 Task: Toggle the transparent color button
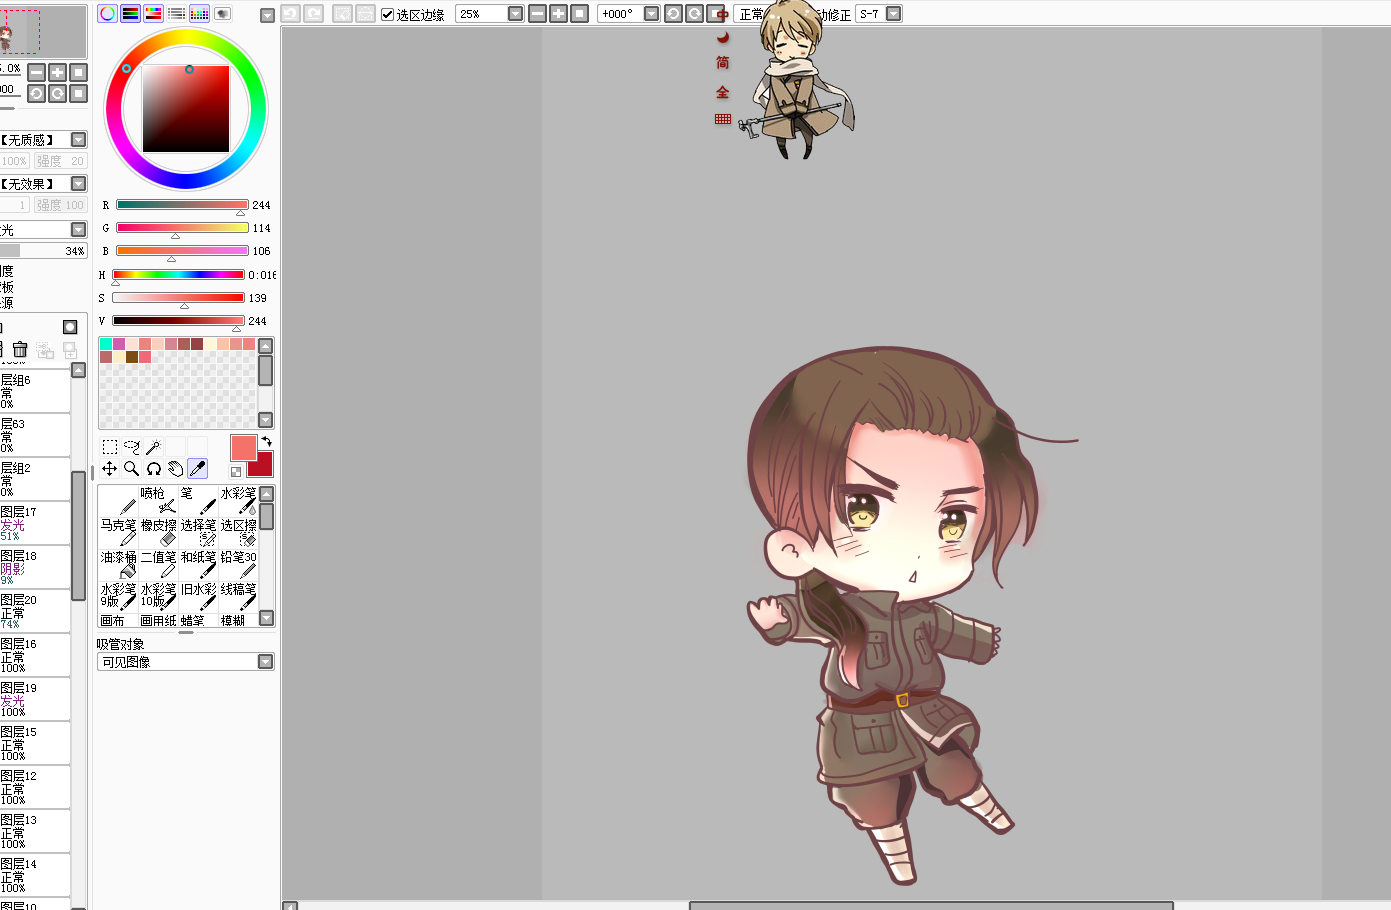[x=236, y=471]
